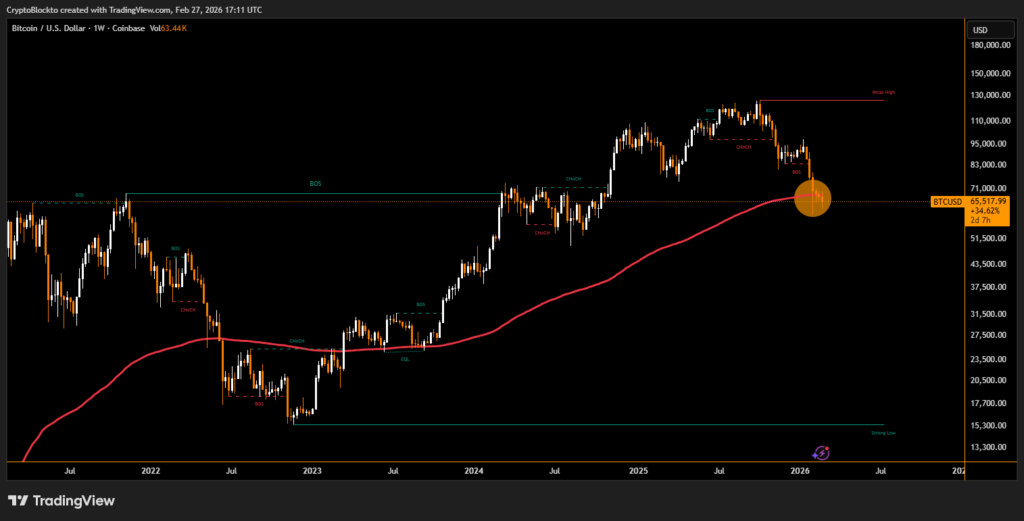Click the 65,517.99 current price value
Screen dimensions: 1024x521
tap(988, 201)
